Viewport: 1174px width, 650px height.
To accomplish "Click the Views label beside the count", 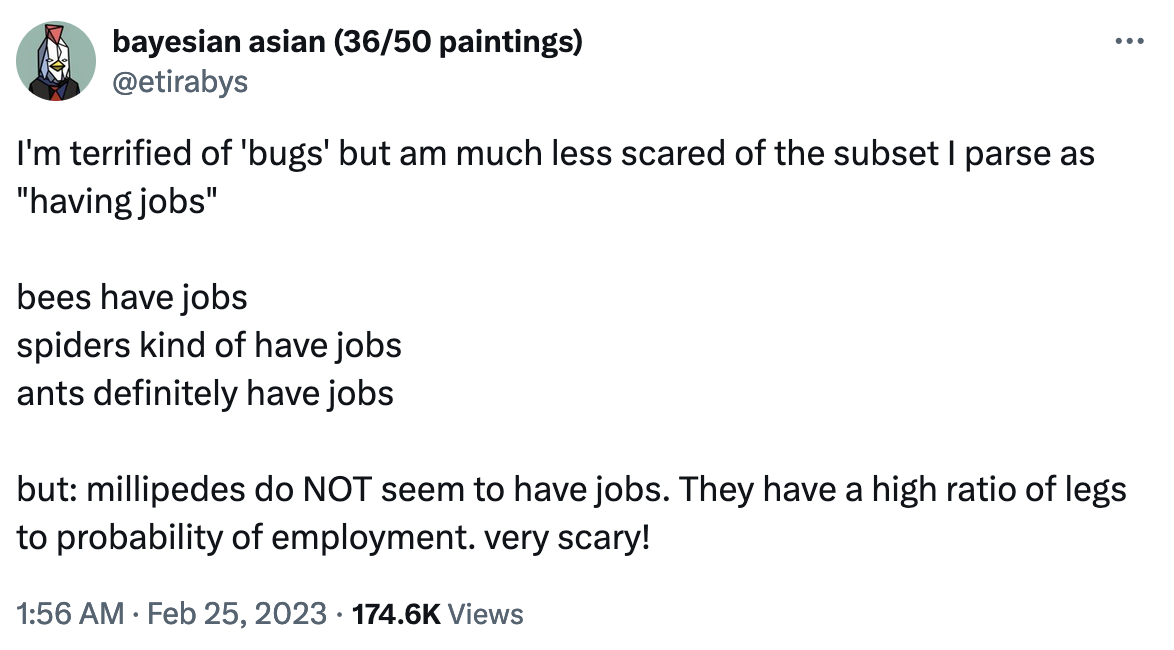I will point(486,613).
